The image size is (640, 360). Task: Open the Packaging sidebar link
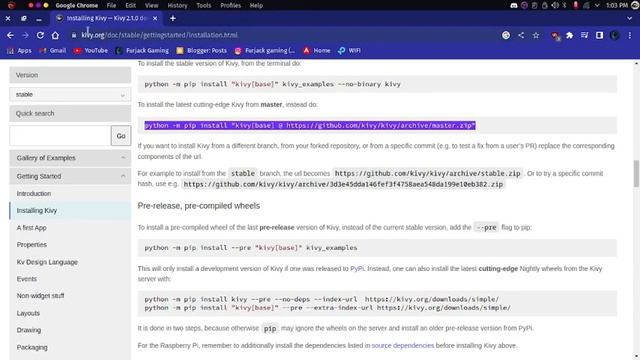(32, 347)
